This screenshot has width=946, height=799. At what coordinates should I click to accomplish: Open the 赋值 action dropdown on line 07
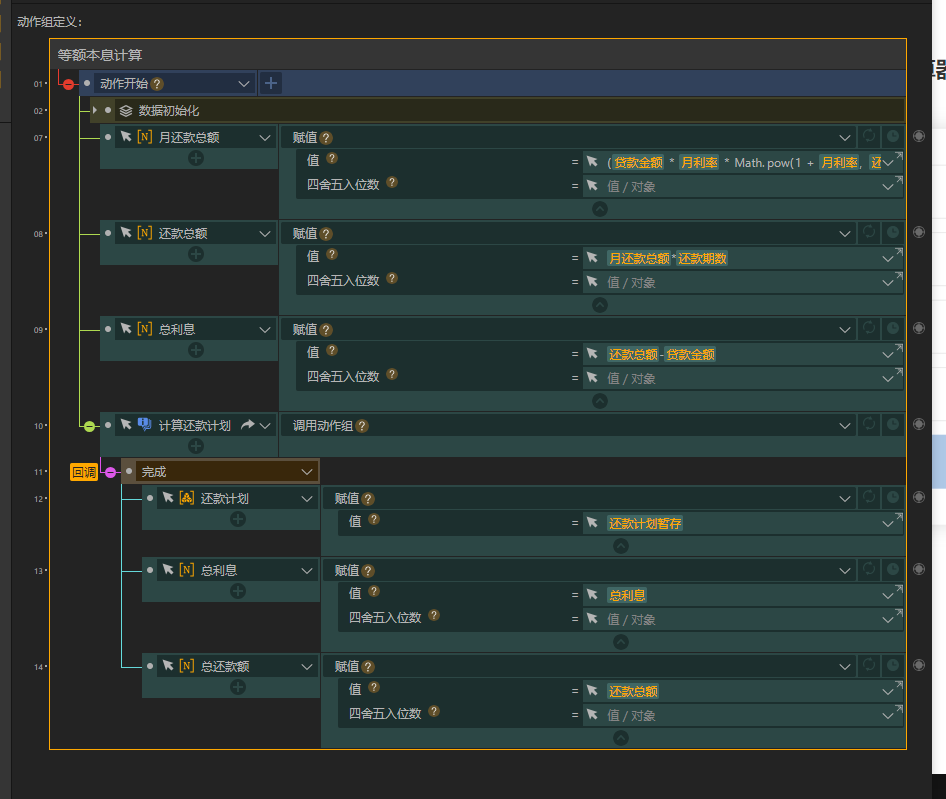845,138
